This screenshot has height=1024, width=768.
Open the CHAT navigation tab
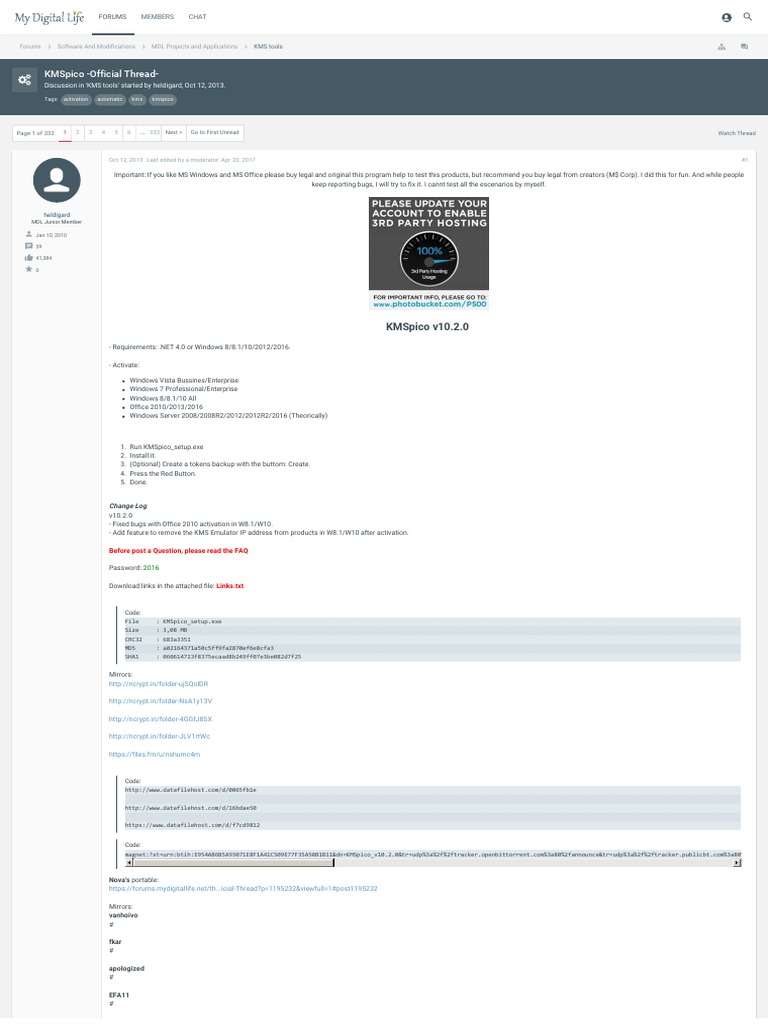click(197, 17)
